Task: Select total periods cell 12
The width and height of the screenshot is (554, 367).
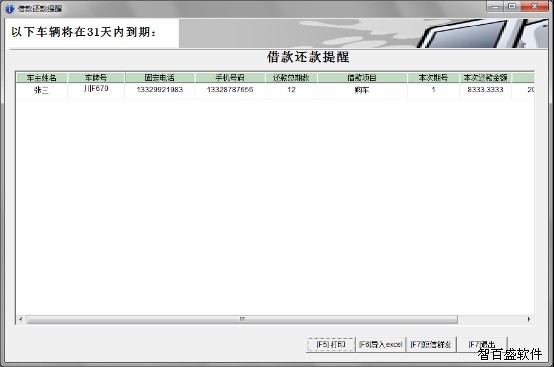Action: pyautogui.click(x=291, y=90)
